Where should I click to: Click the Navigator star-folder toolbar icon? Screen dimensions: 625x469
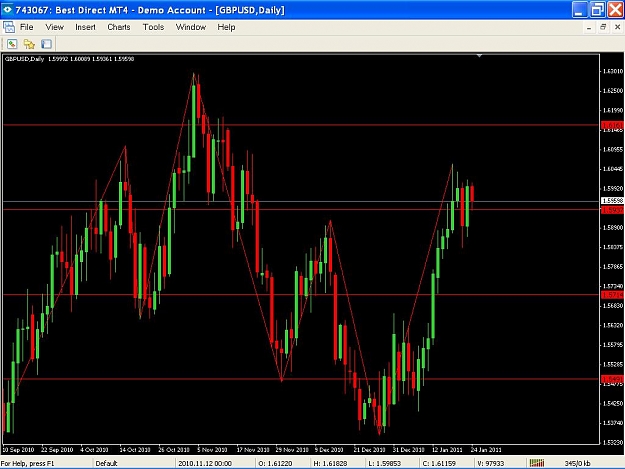tap(29, 44)
